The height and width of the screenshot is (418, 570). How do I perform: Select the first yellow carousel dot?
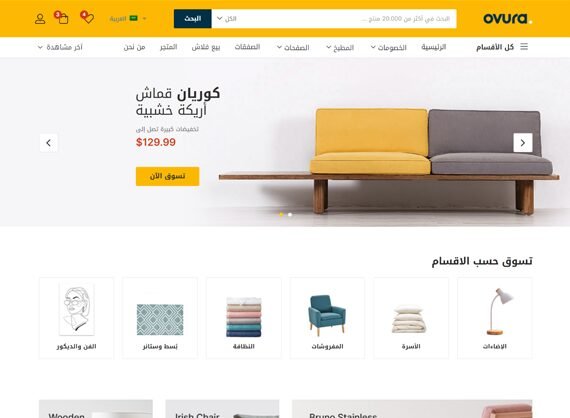(x=281, y=214)
